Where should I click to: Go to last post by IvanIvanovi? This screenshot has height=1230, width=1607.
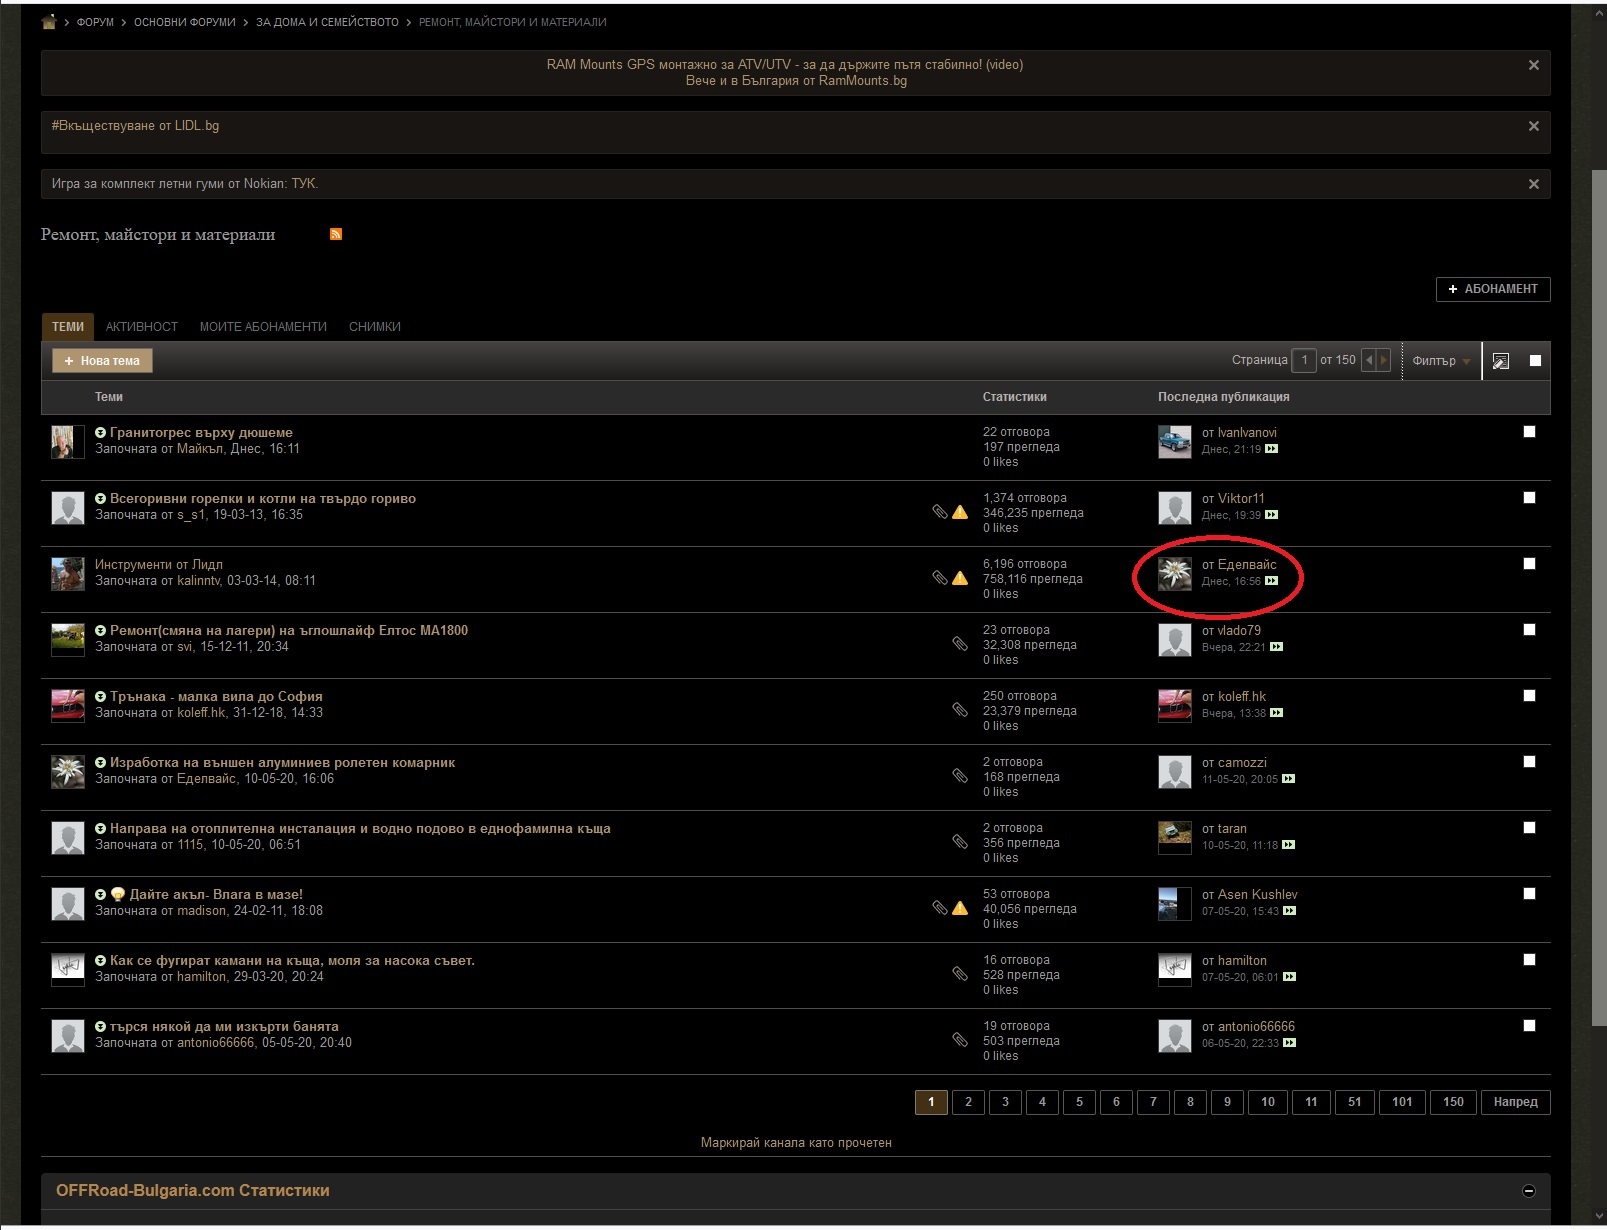1271,449
